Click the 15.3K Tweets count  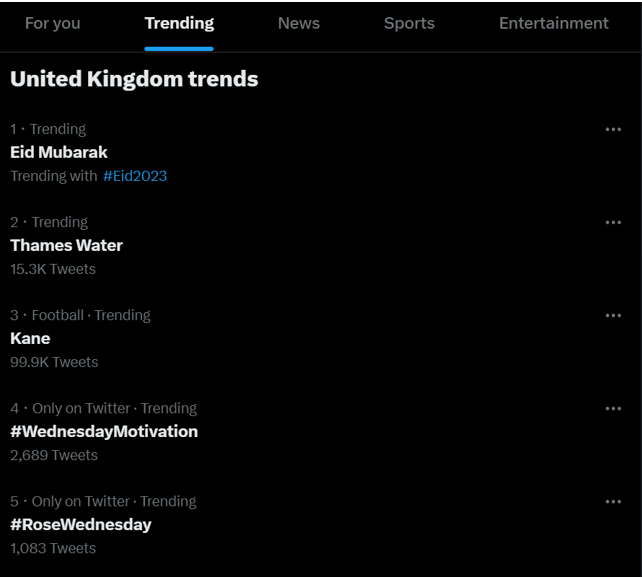(53, 269)
